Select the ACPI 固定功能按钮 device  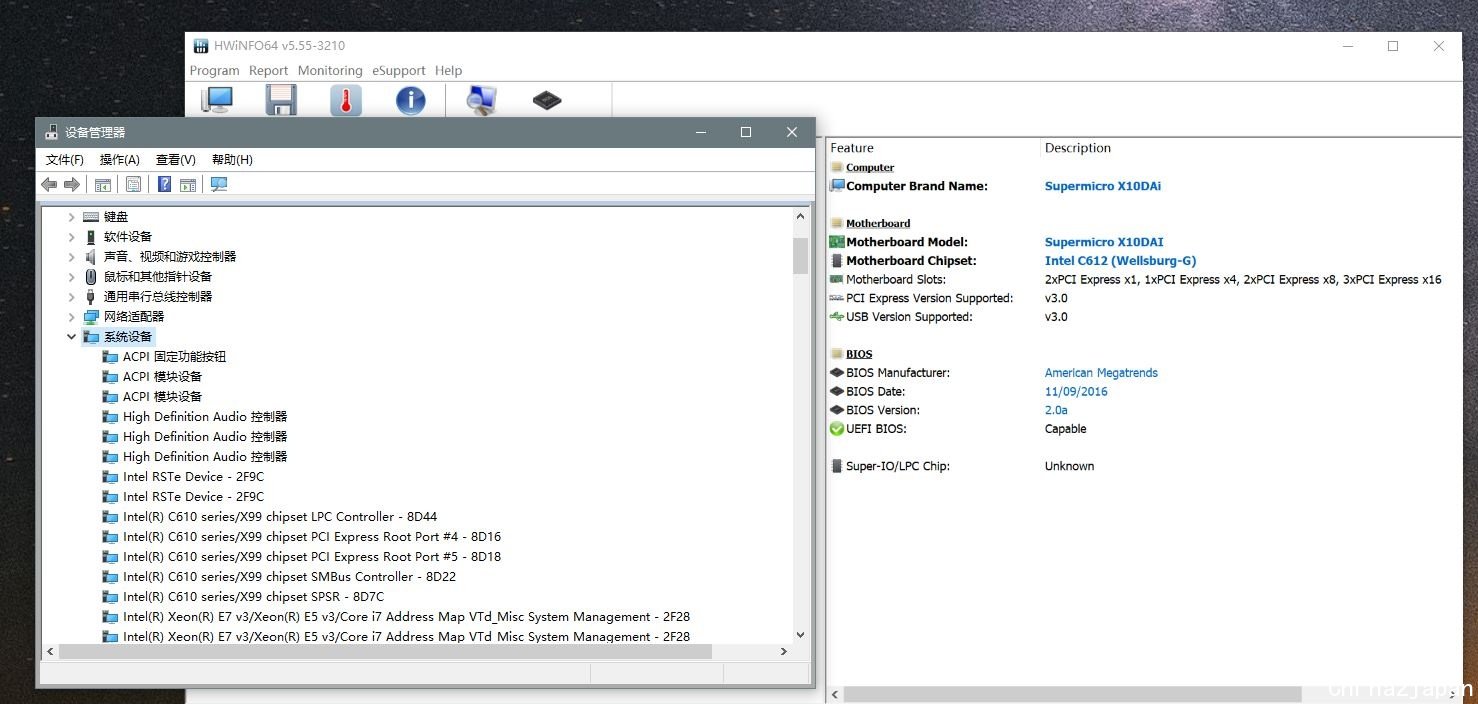[x=174, y=357]
